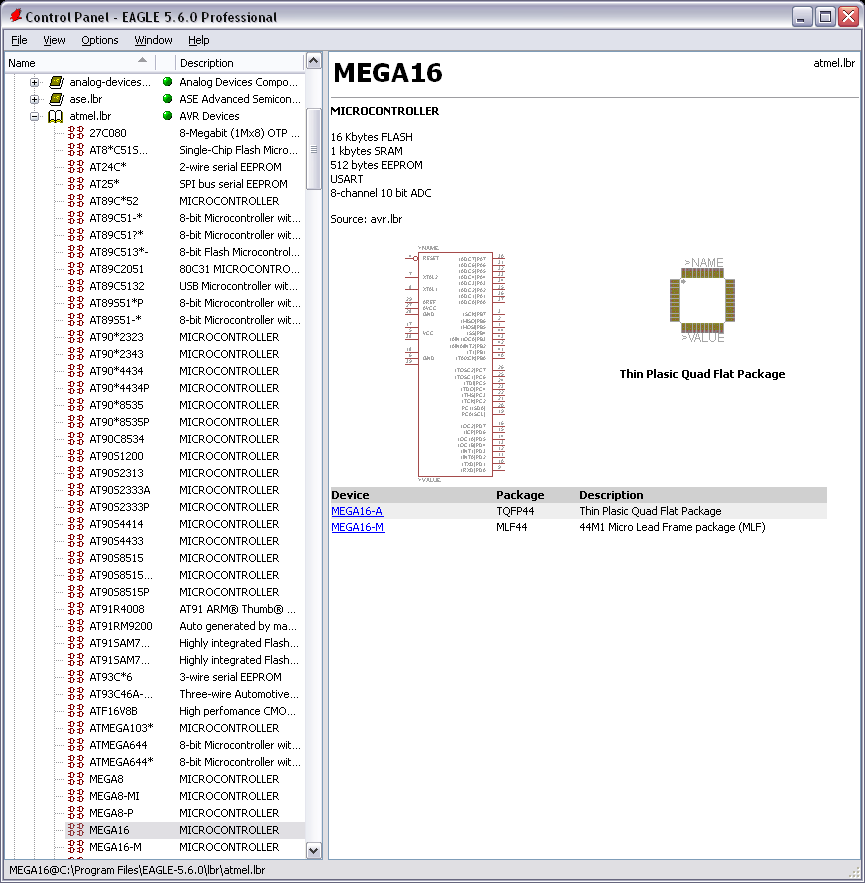Click the device icon beside AT90S2313
865x883 pixels.
(75, 473)
